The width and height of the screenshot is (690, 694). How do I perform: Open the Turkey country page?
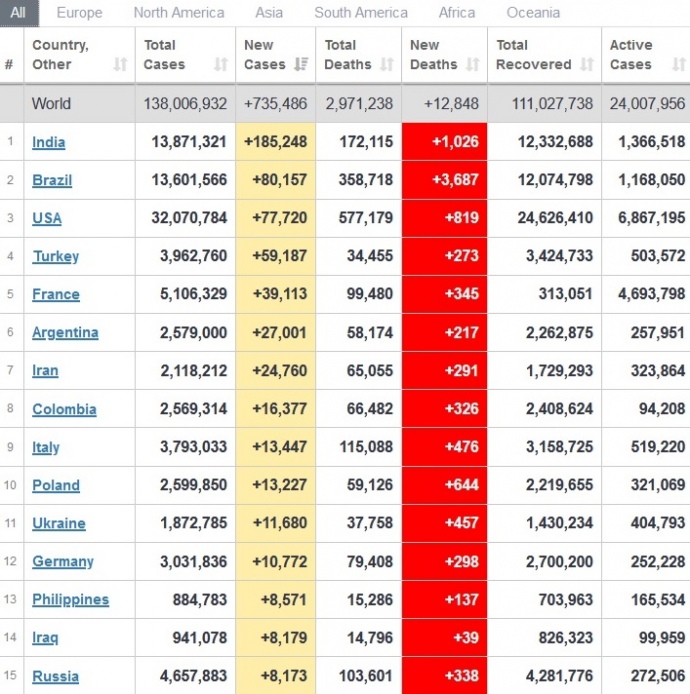pos(55,256)
